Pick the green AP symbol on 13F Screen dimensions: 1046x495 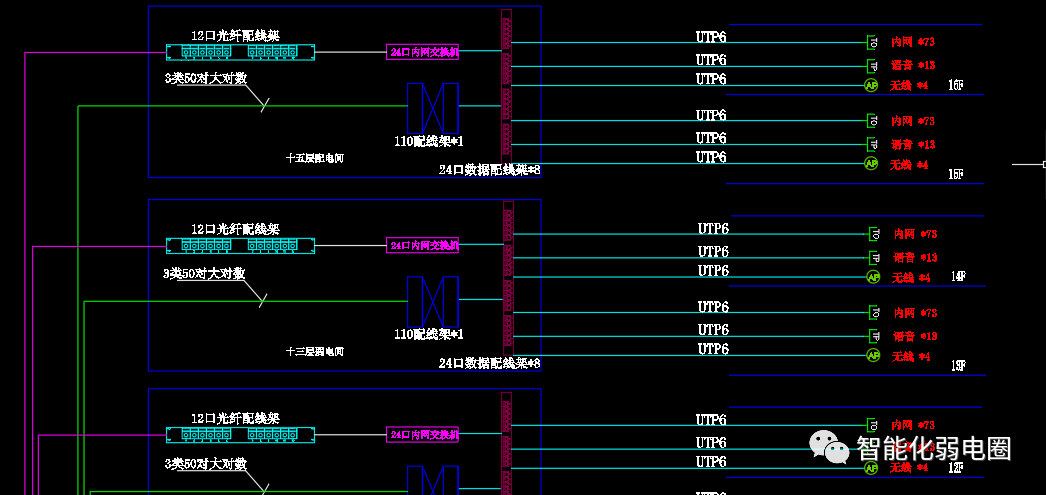pyautogui.click(x=873, y=355)
